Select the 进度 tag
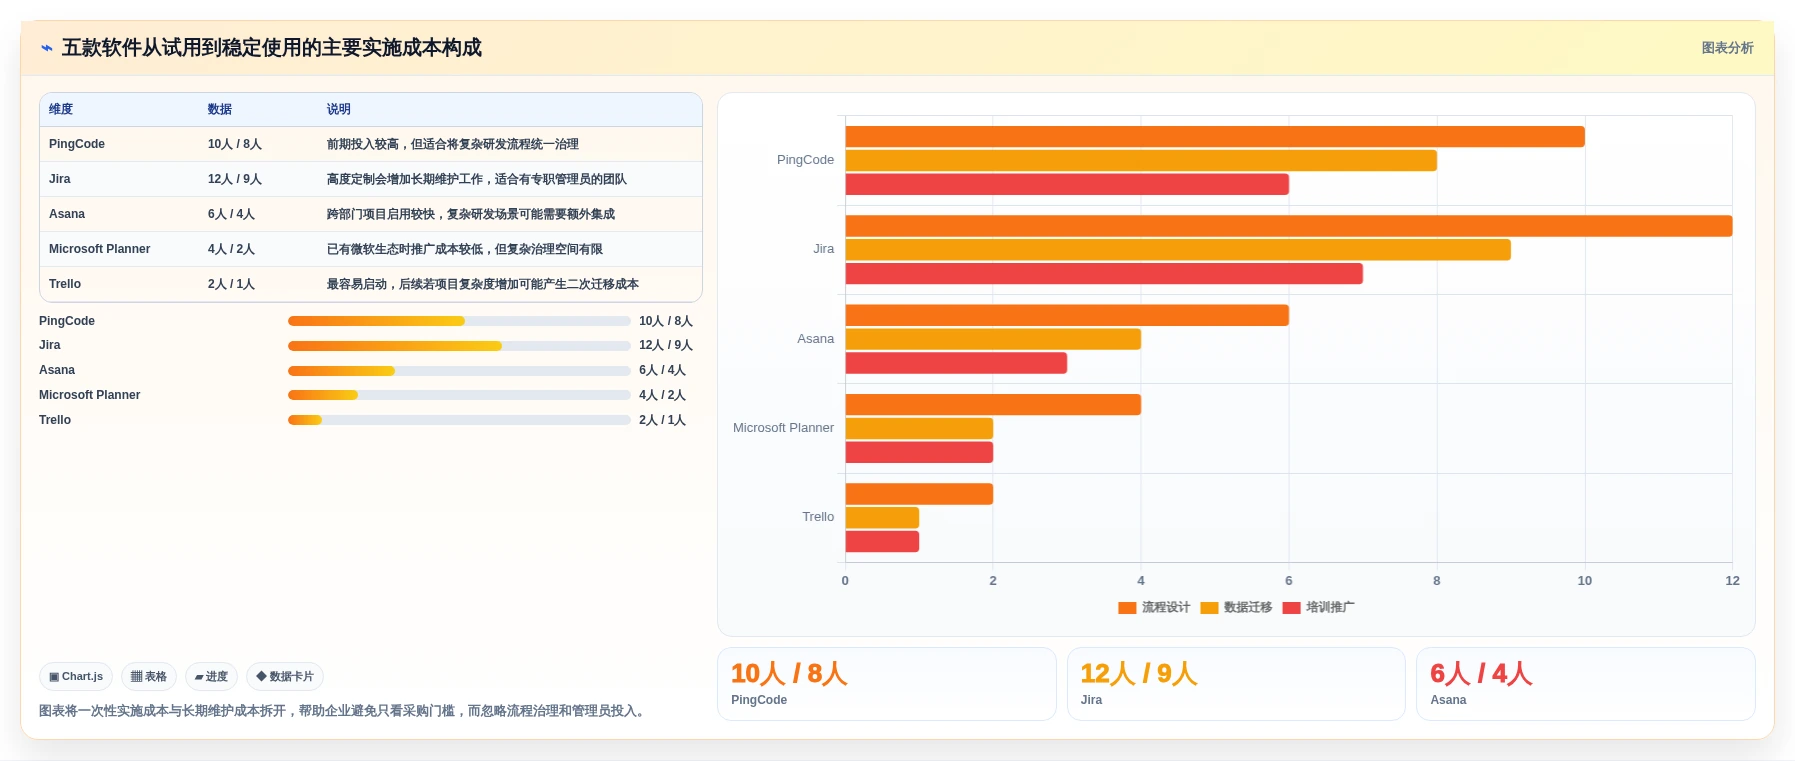This screenshot has height=761, width=1795. pyautogui.click(x=211, y=677)
